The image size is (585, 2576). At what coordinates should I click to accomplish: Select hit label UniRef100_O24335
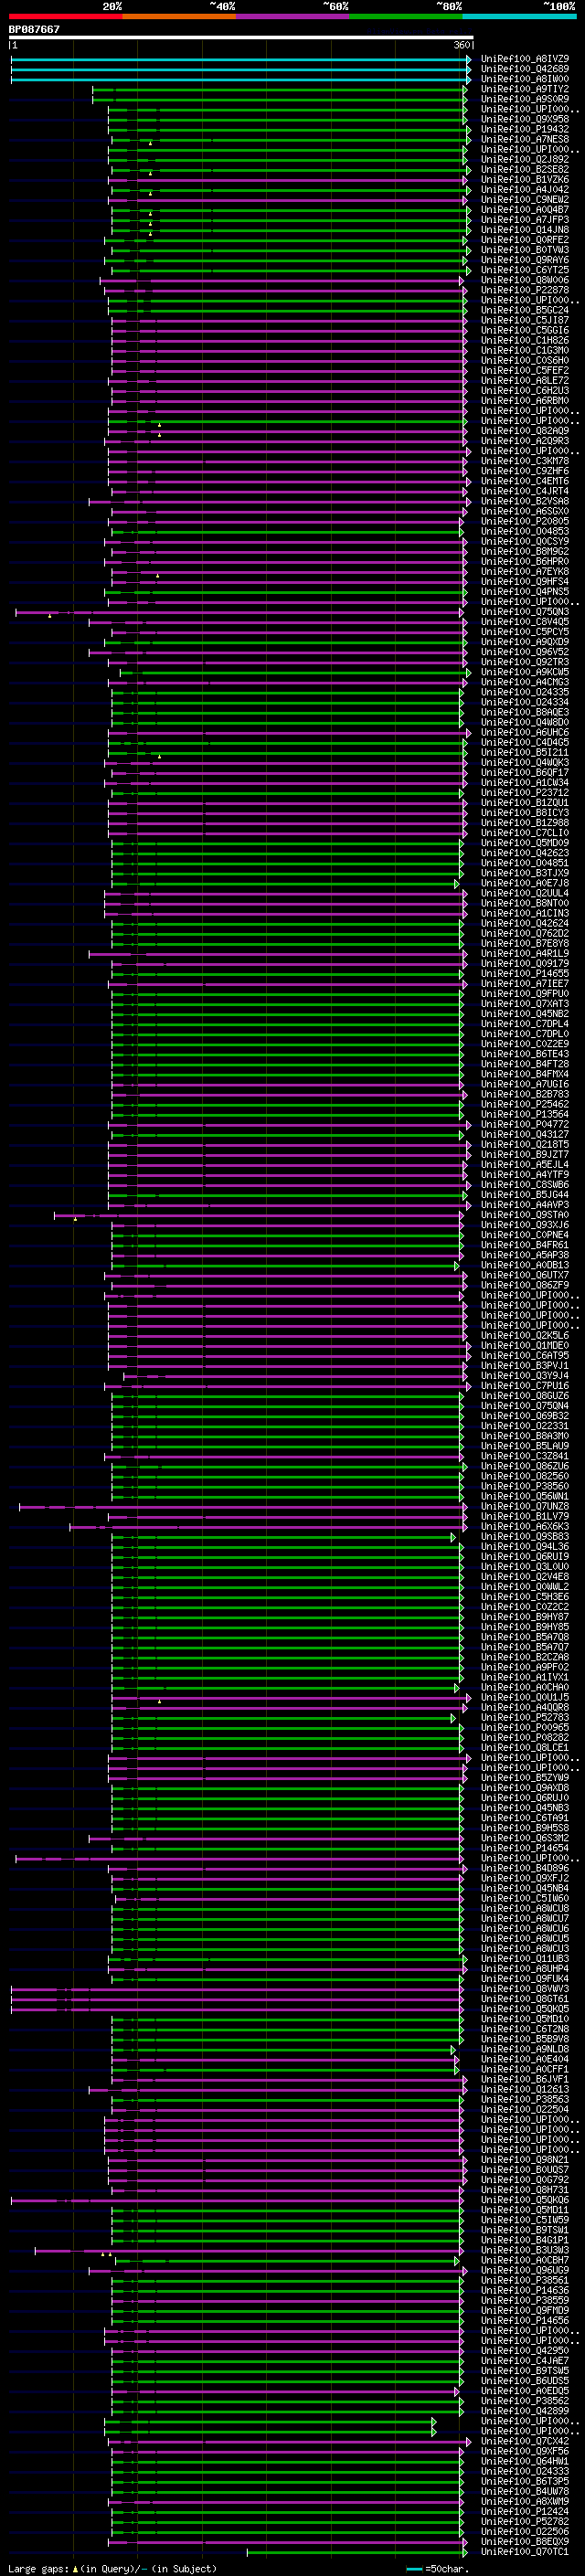pos(525,692)
